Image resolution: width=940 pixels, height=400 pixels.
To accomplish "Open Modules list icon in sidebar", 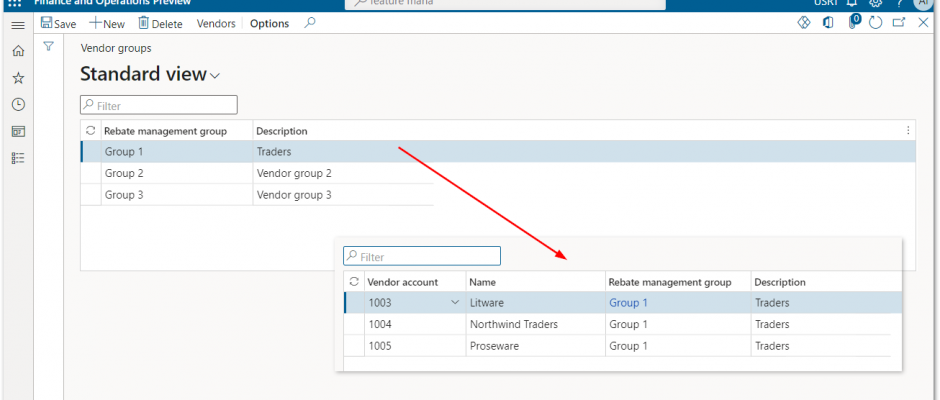I will (19, 158).
